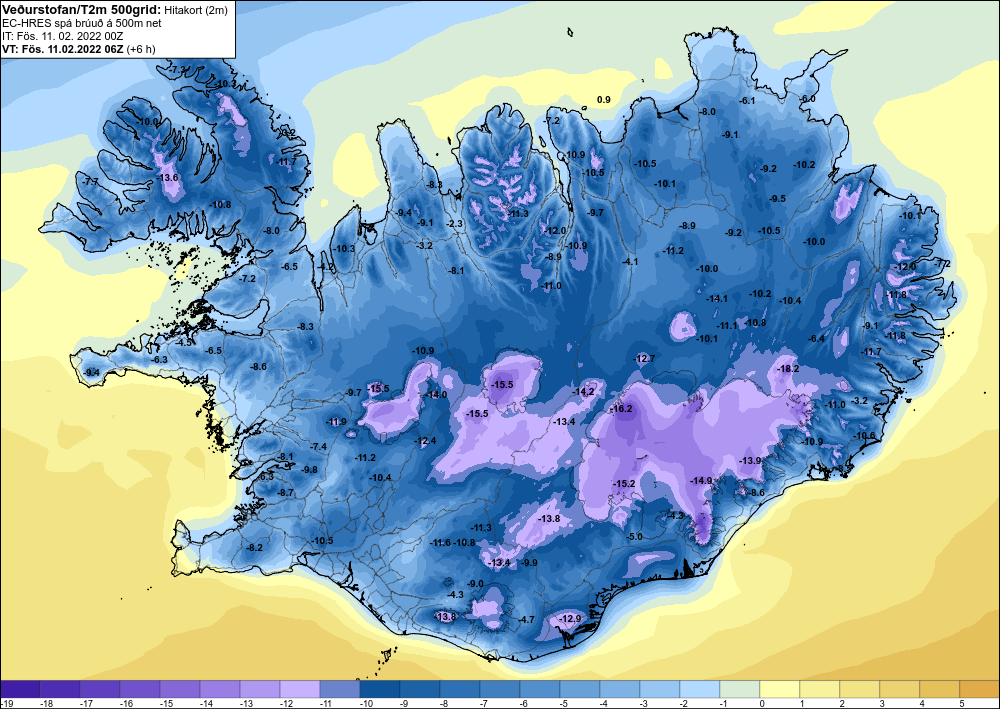Pick the legend swatch labeled -11
Viewport: 1000px width, 709px height.
tap(340, 689)
